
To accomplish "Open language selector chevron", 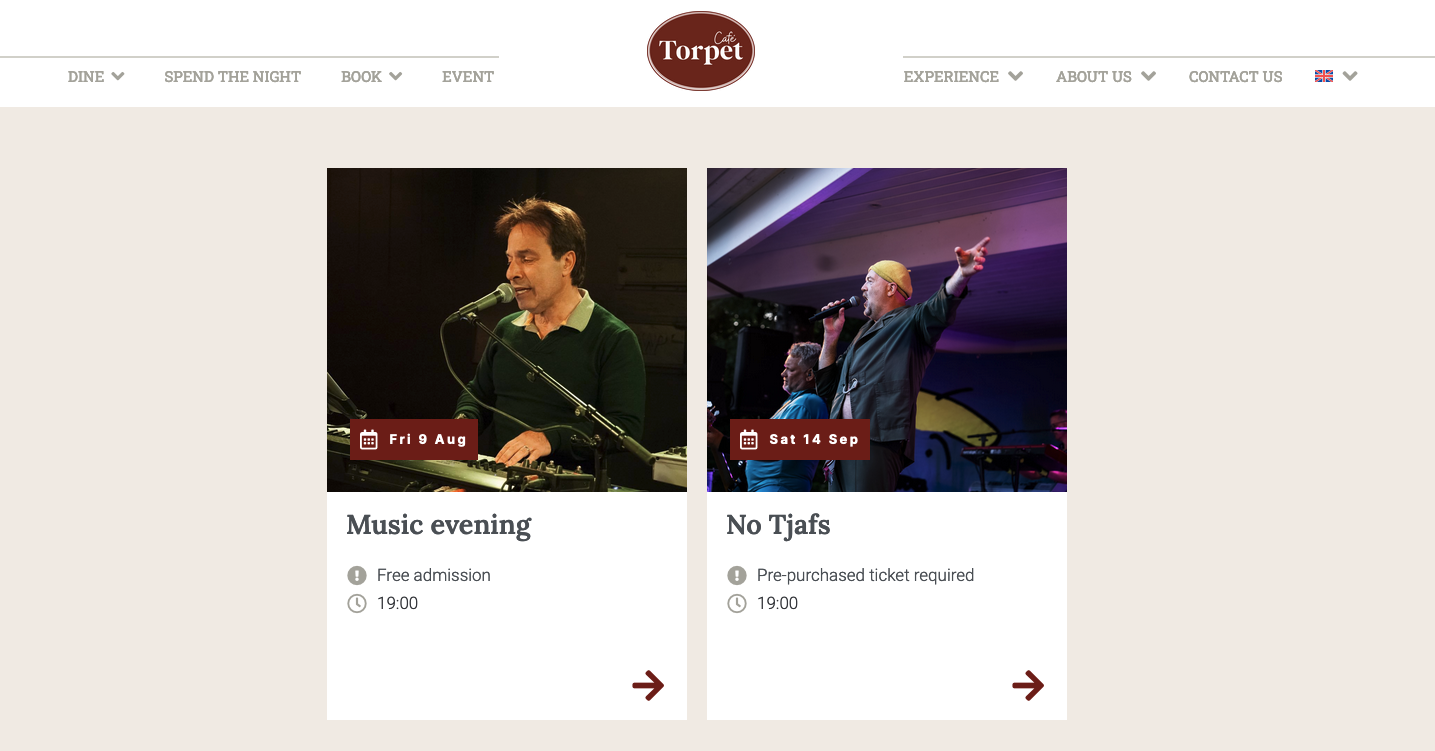I will pyautogui.click(x=1350, y=76).
